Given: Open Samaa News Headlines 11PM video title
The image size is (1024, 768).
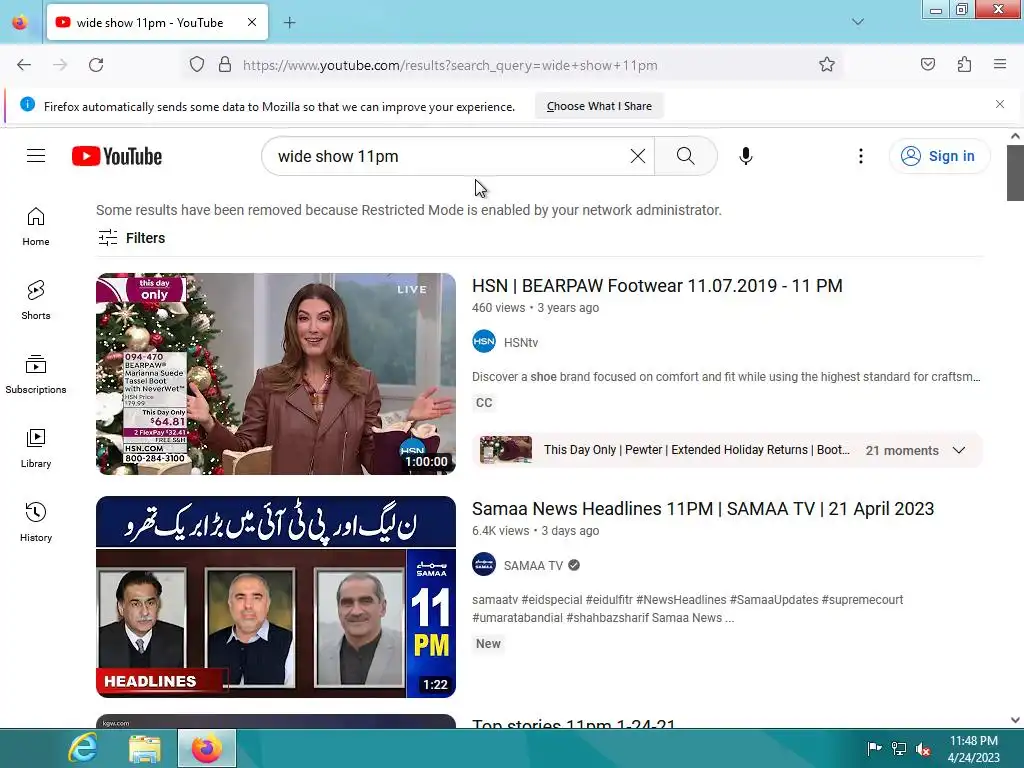Looking at the screenshot, I should tap(703, 509).
